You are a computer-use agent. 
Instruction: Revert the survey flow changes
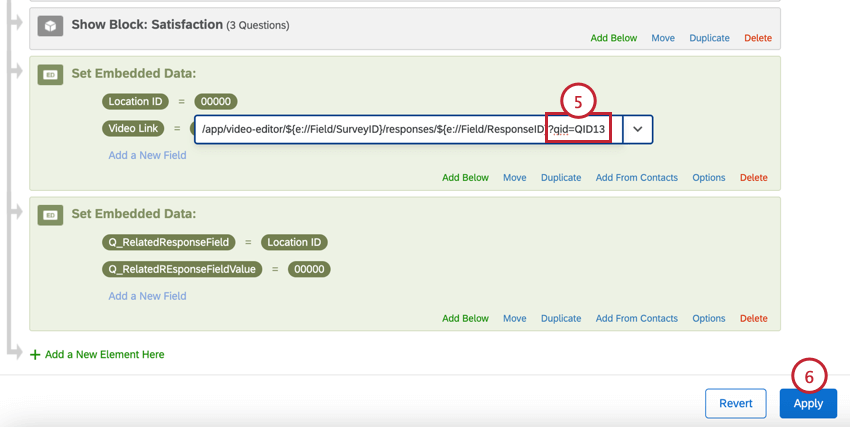coord(736,404)
